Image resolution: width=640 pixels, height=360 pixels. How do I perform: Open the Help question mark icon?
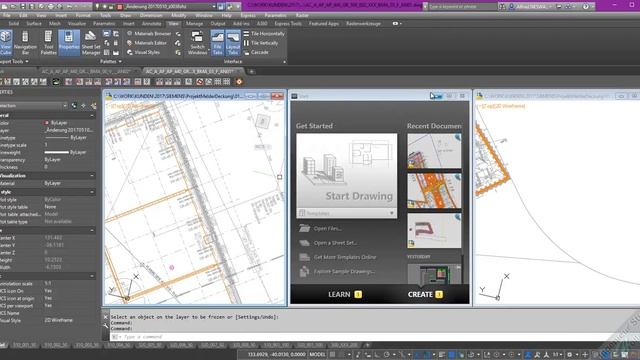coord(585,7)
